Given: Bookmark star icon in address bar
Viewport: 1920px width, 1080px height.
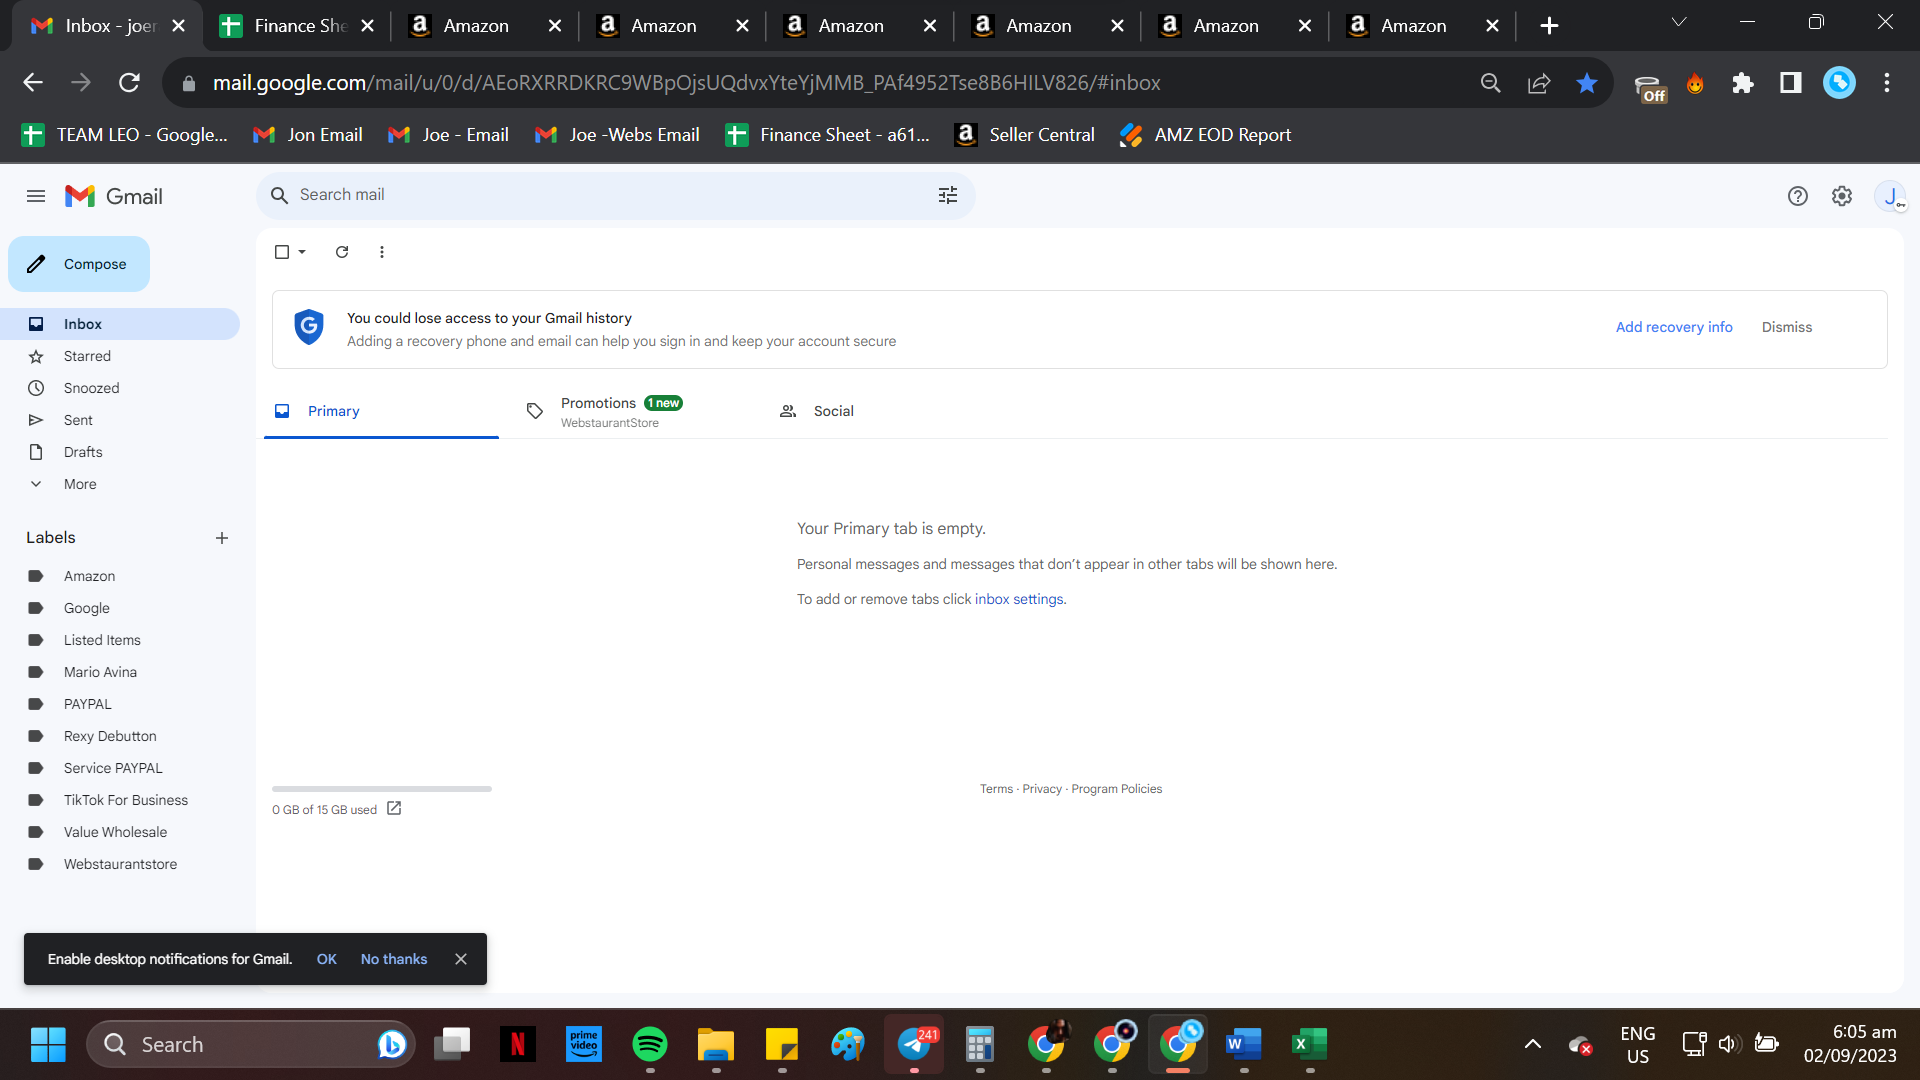Looking at the screenshot, I should (x=1587, y=83).
